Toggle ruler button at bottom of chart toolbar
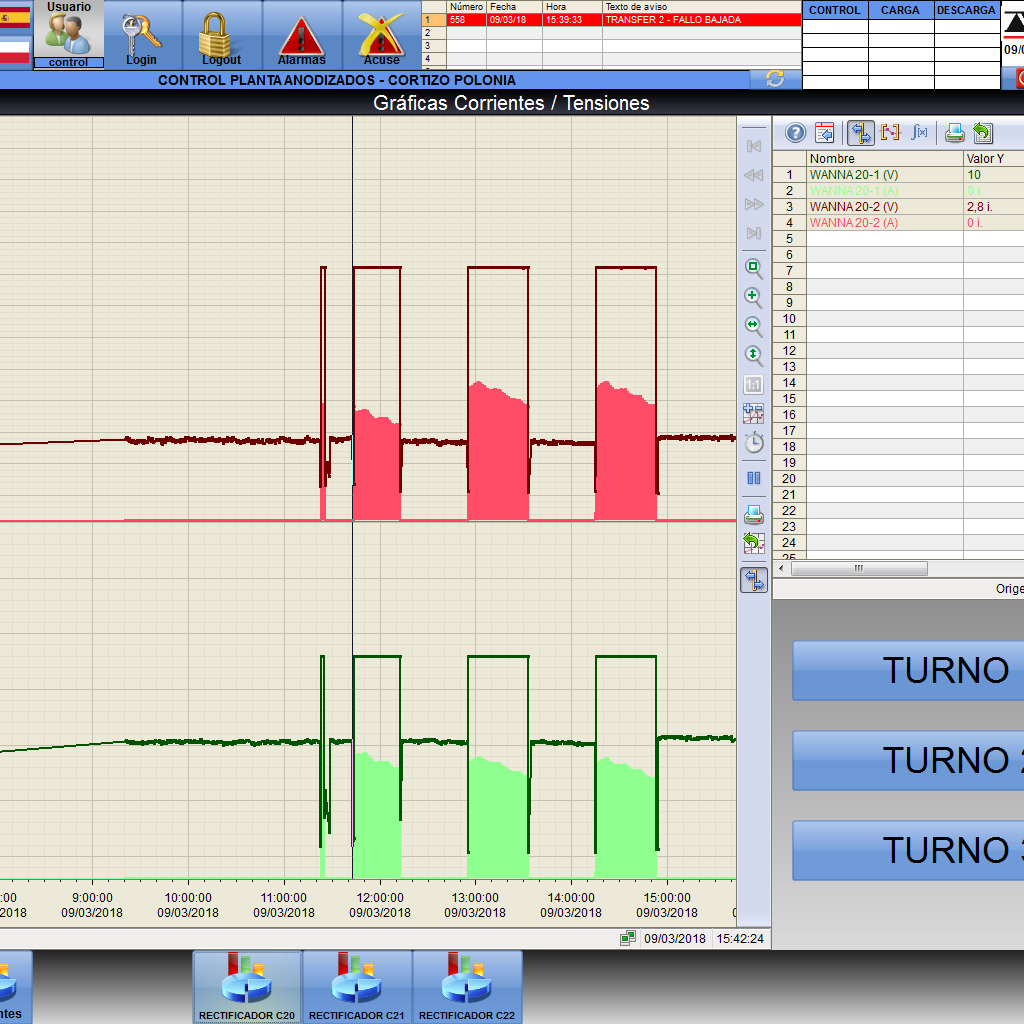 point(754,579)
